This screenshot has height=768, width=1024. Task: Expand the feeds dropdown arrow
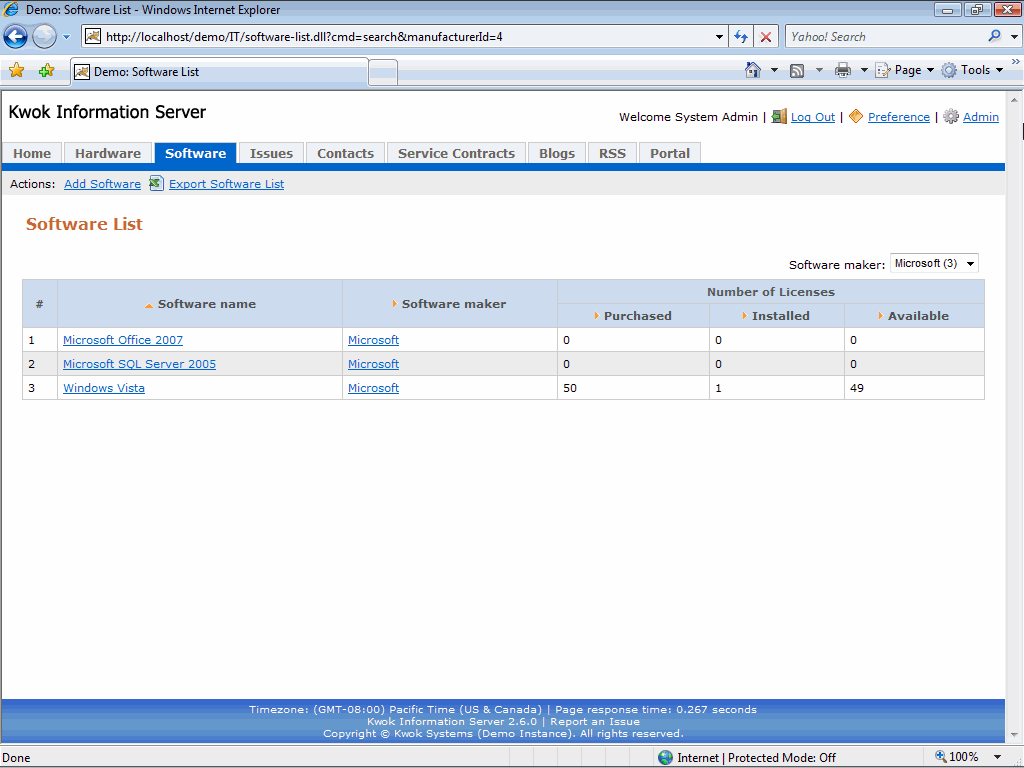tap(819, 70)
